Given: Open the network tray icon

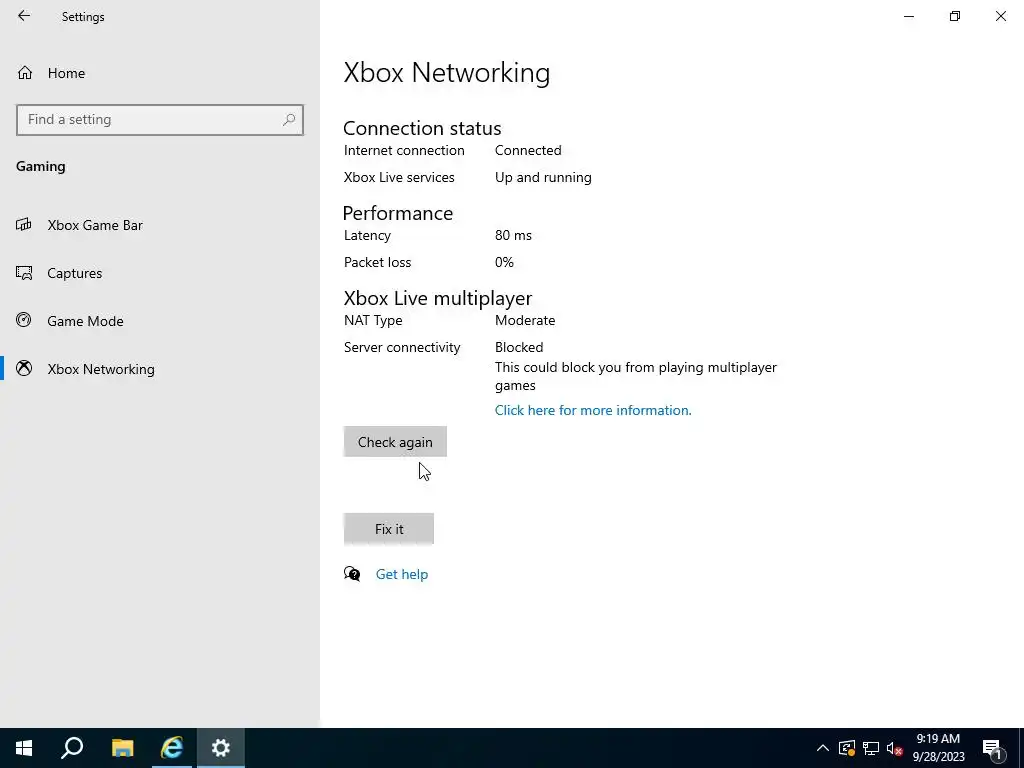Looking at the screenshot, I should [871, 748].
